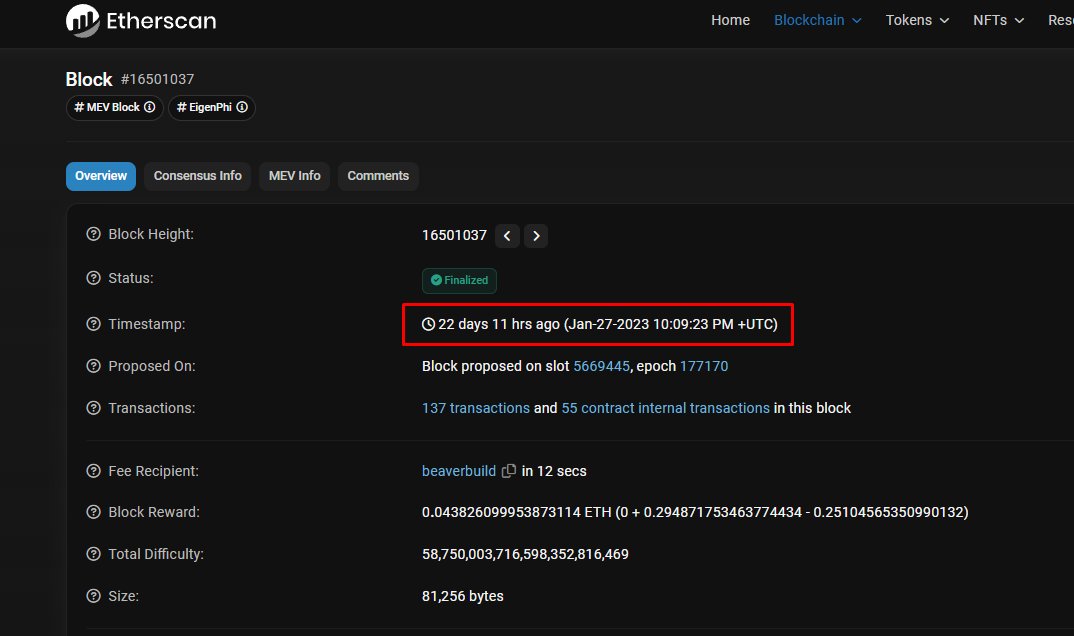Click the Etherscan logo icon

point(83,21)
